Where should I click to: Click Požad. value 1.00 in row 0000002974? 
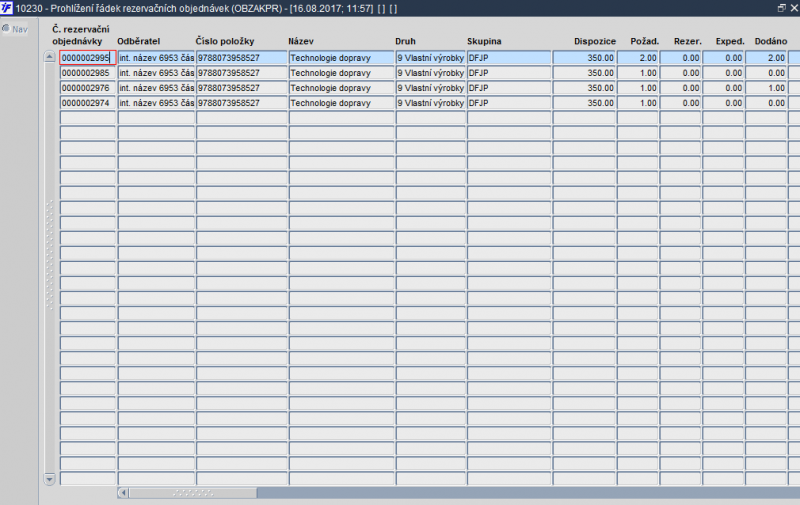point(638,103)
